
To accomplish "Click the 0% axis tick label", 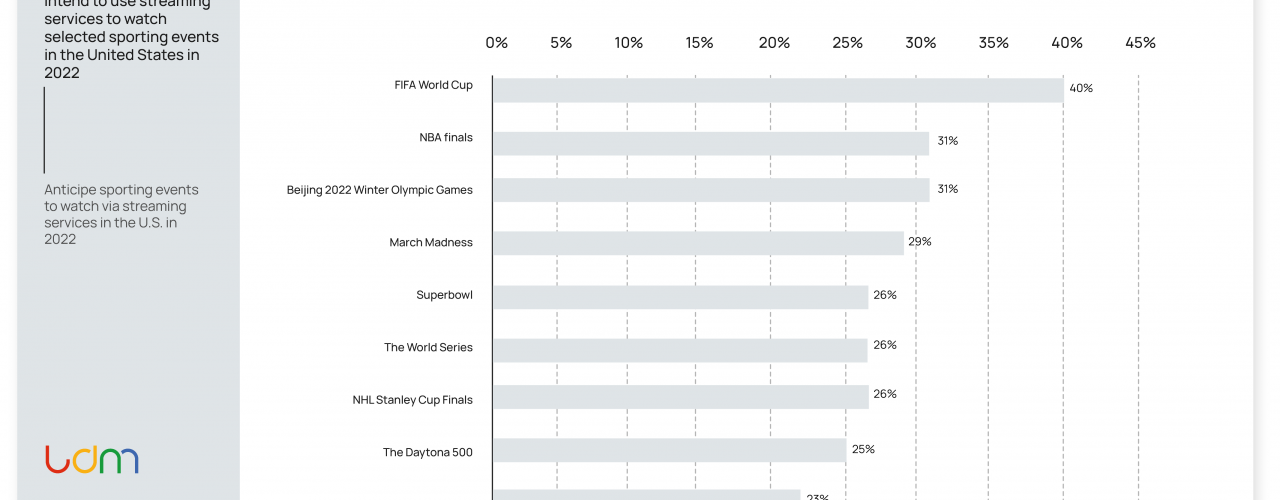I will click(x=496, y=43).
